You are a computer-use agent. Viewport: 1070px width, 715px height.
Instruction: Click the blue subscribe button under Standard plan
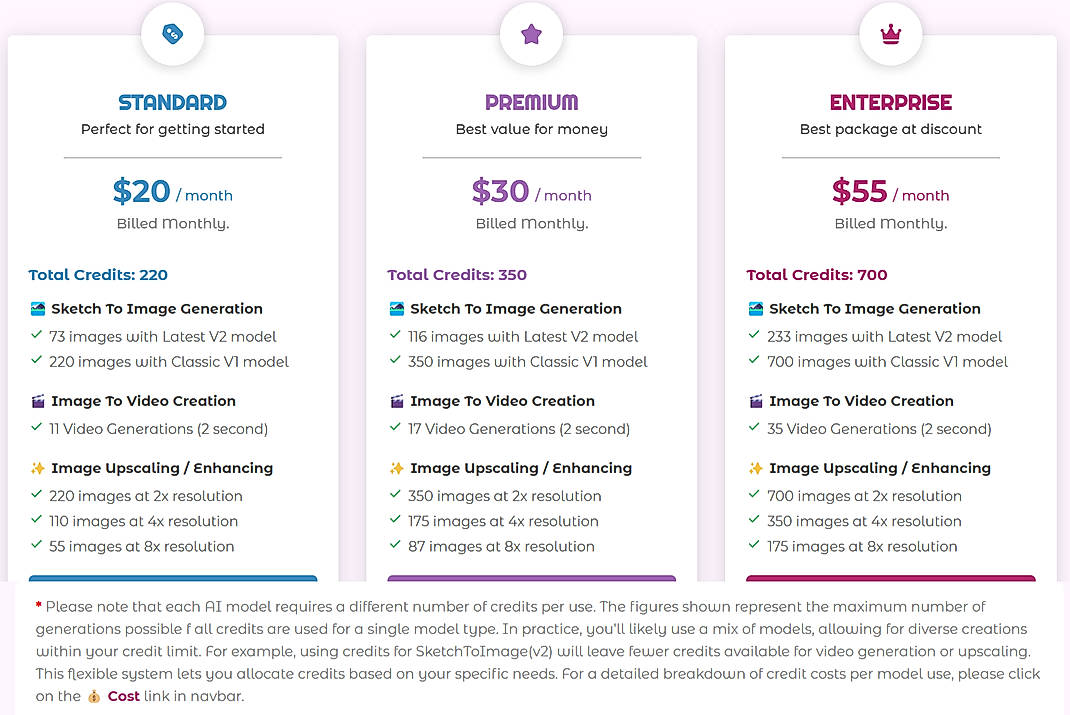click(x=172, y=581)
